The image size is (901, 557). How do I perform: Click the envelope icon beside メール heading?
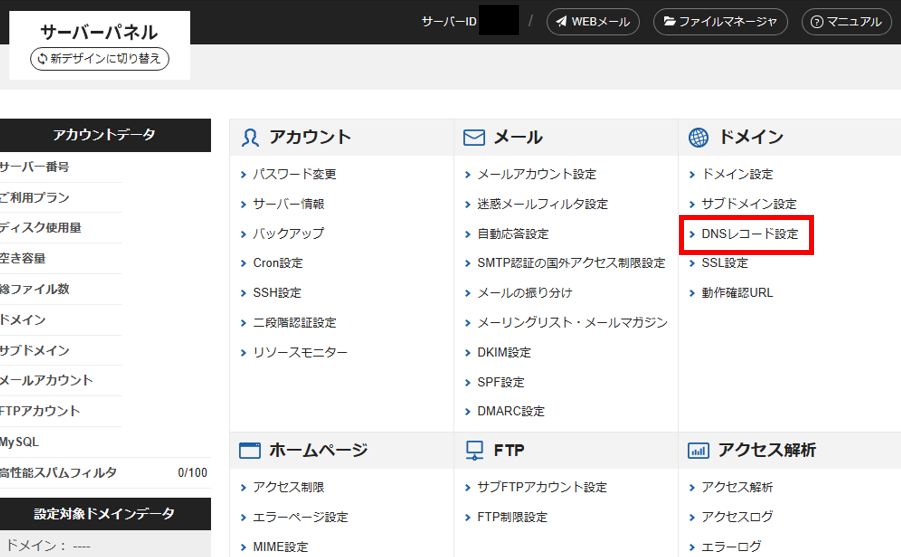(474, 138)
